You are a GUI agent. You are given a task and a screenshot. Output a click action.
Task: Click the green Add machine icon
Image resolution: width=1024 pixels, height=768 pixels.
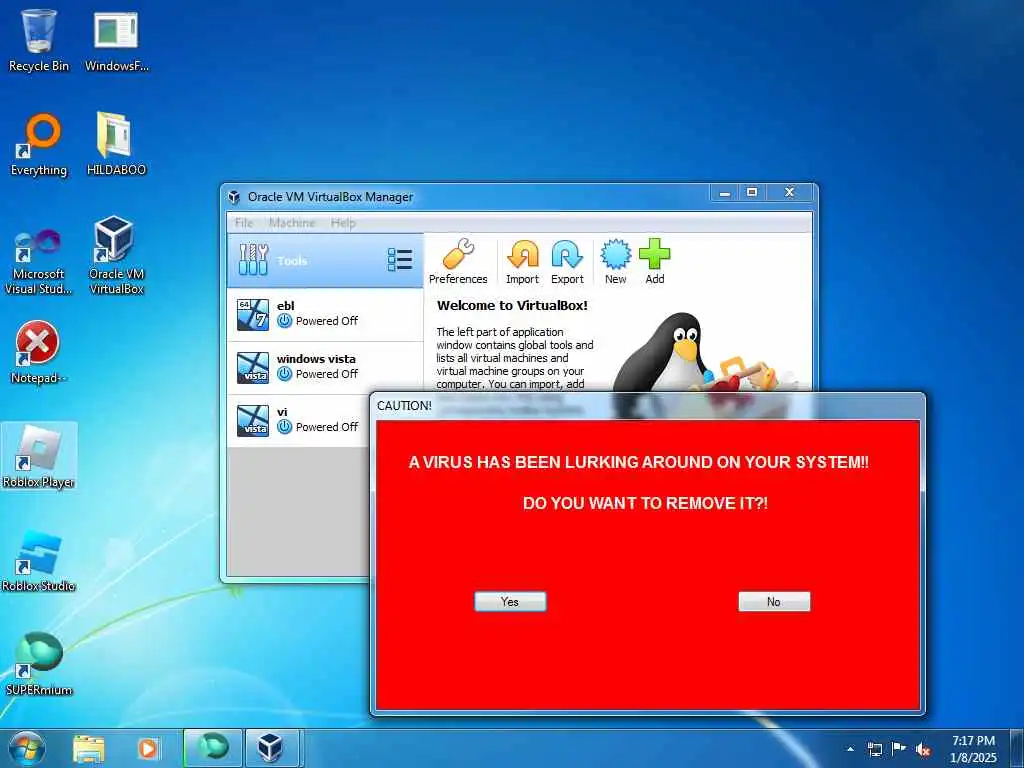(x=654, y=261)
